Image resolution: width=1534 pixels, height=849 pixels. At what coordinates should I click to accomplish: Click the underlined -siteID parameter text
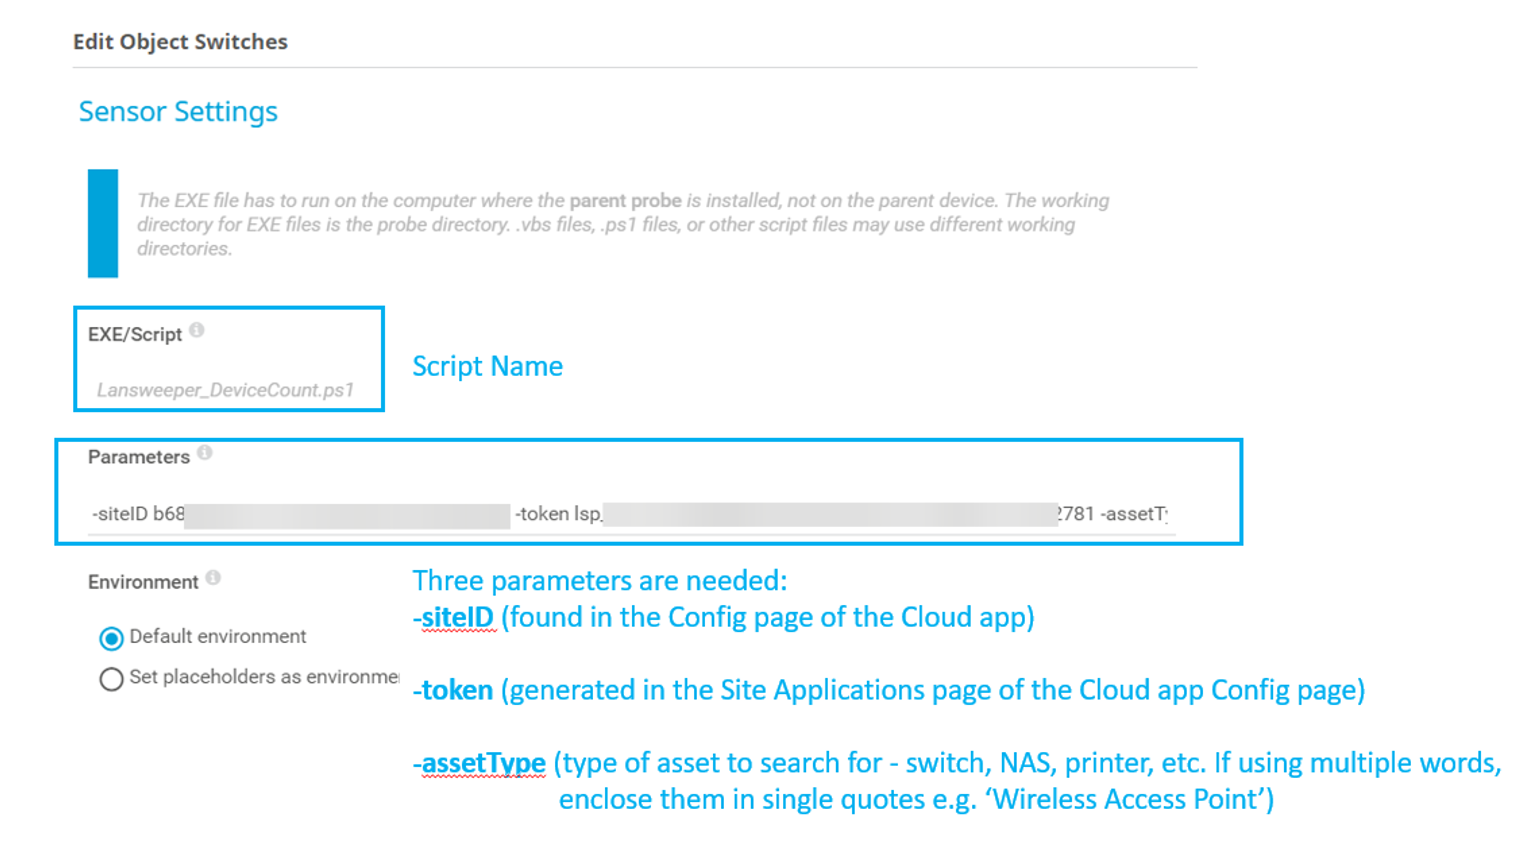pos(455,617)
